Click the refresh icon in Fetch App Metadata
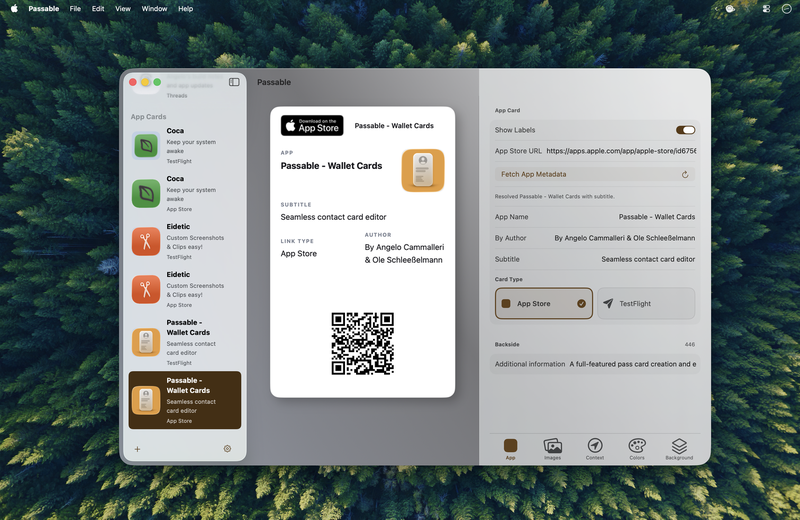The width and height of the screenshot is (800, 520). coord(685,175)
